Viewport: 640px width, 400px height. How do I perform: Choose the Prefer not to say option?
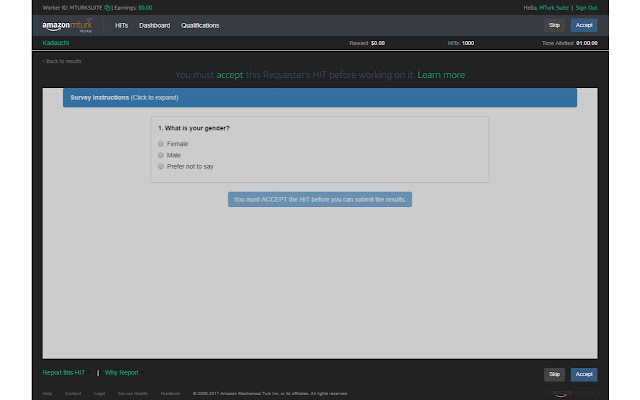click(x=161, y=166)
